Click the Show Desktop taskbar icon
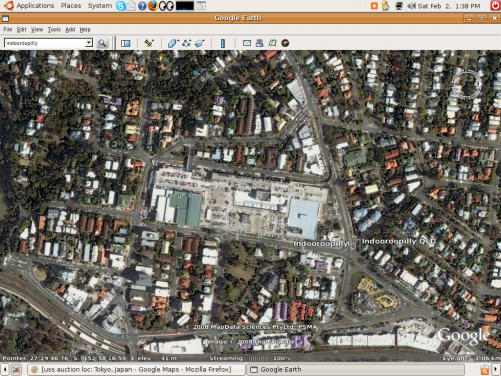The image size is (501, 376). (17, 369)
